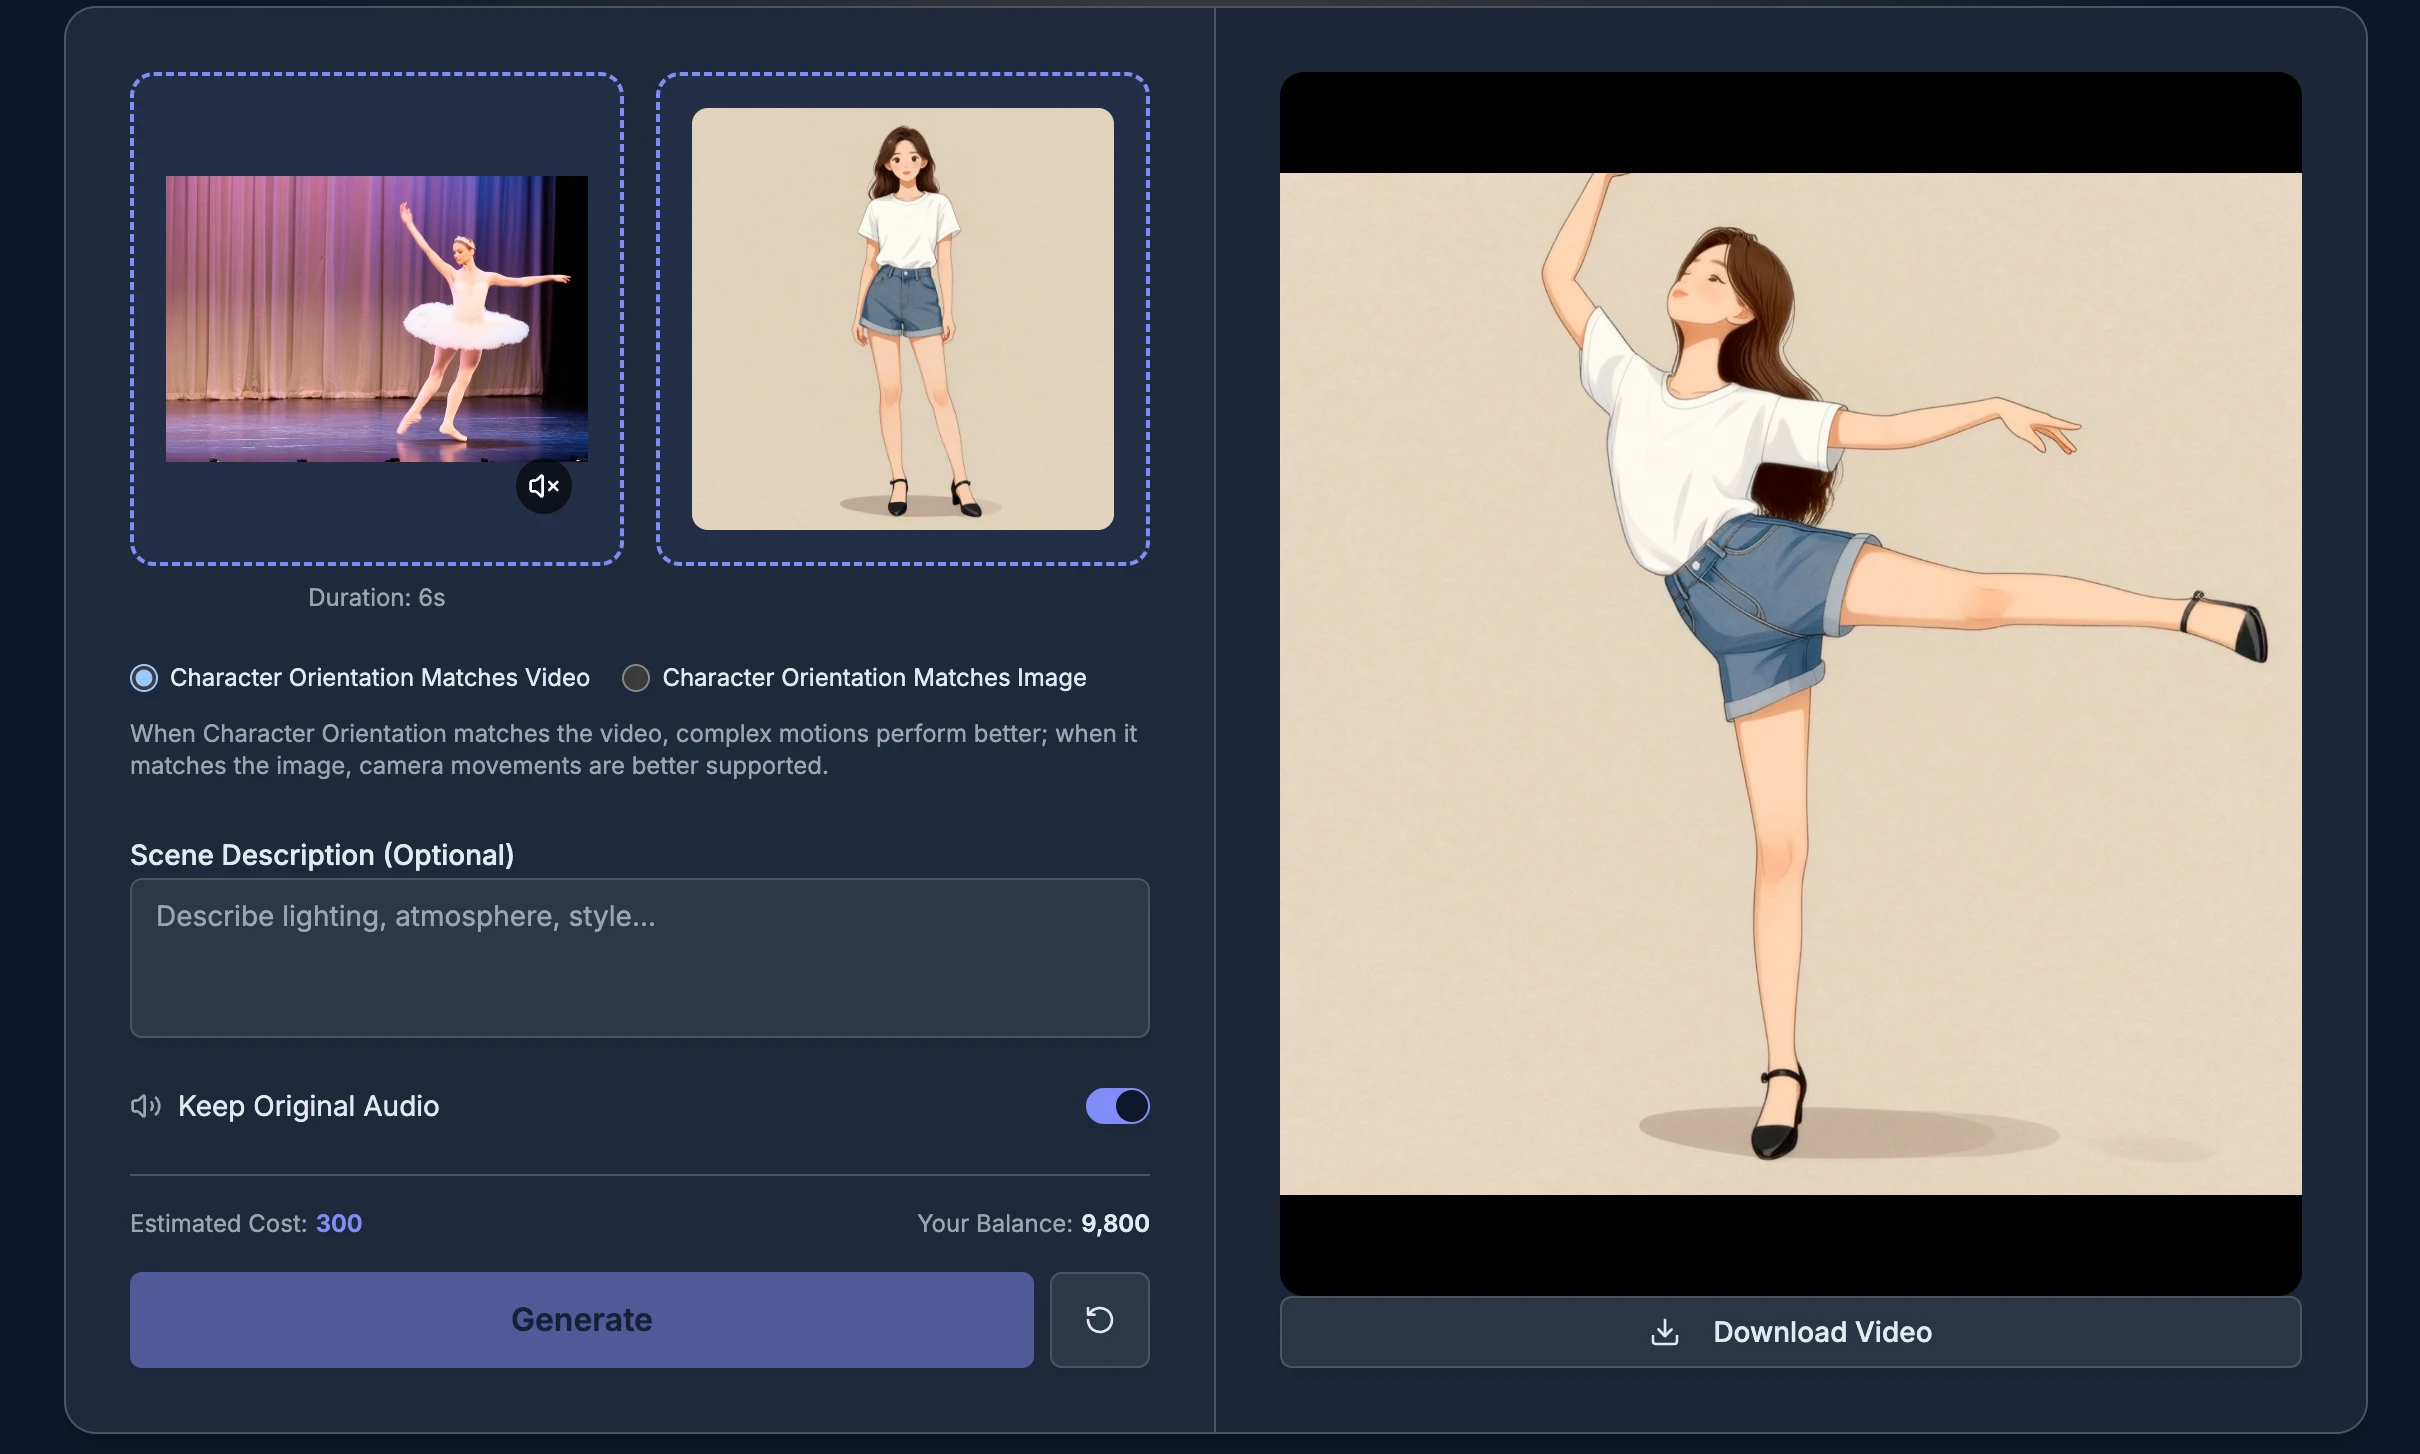2420x1454 pixels.
Task: Click the "Keep Original Audio" label
Action: pos(308,1106)
